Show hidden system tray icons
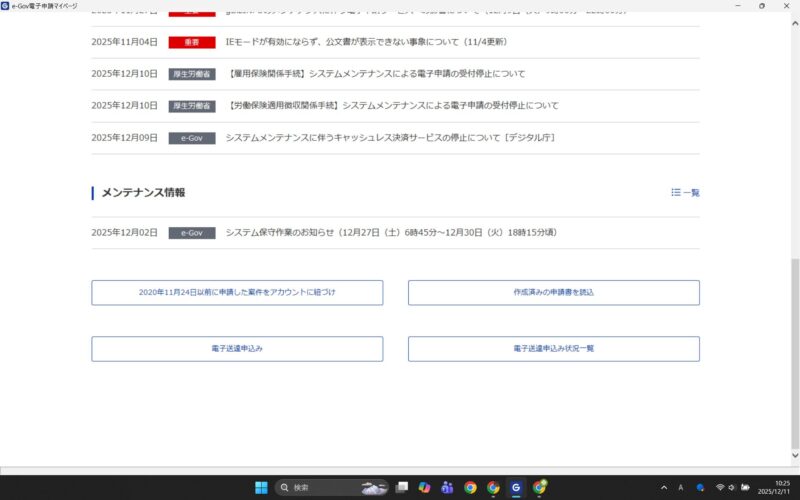 pyautogui.click(x=664, y=488)
